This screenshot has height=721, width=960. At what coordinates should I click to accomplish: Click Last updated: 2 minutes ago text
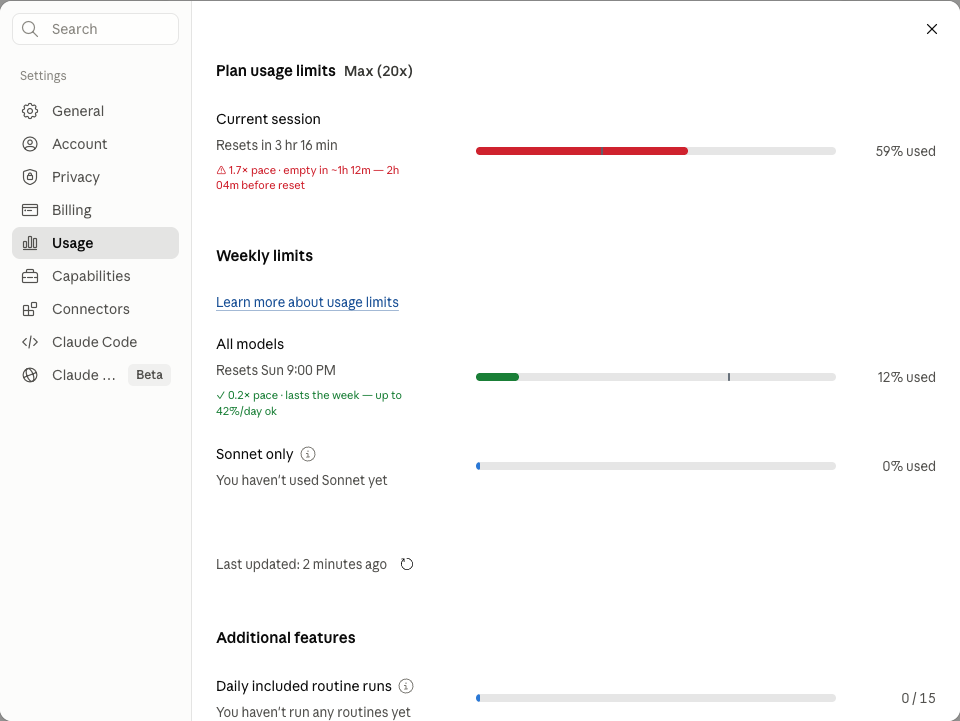point(301,564)
